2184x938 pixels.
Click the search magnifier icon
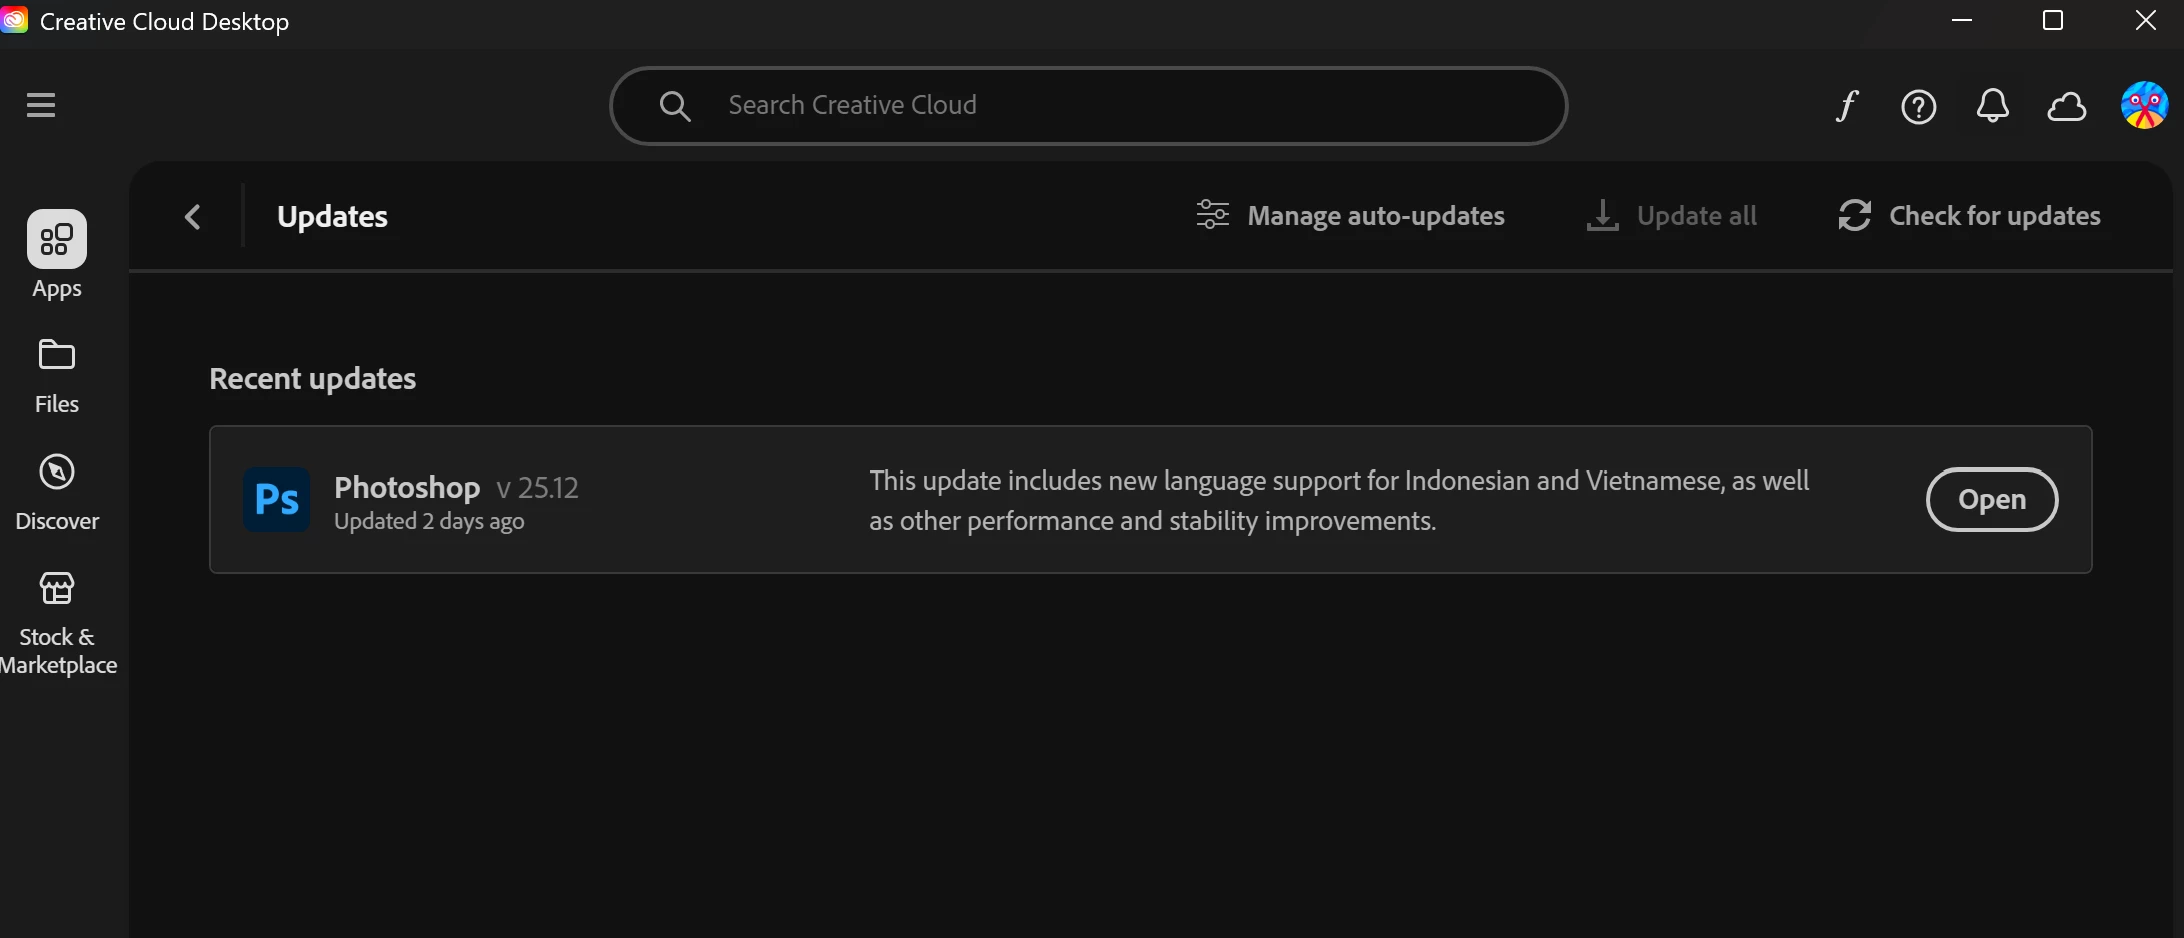click(x=675, y=106)
